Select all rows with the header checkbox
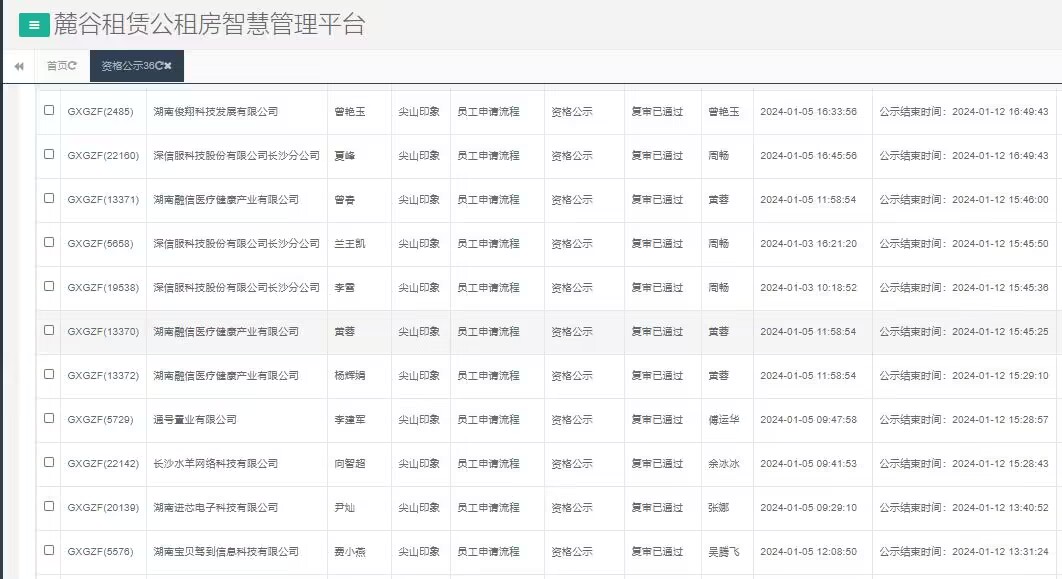Image resolution: width=1062 pixels, height=579 pixels. (x=47, y=88)
